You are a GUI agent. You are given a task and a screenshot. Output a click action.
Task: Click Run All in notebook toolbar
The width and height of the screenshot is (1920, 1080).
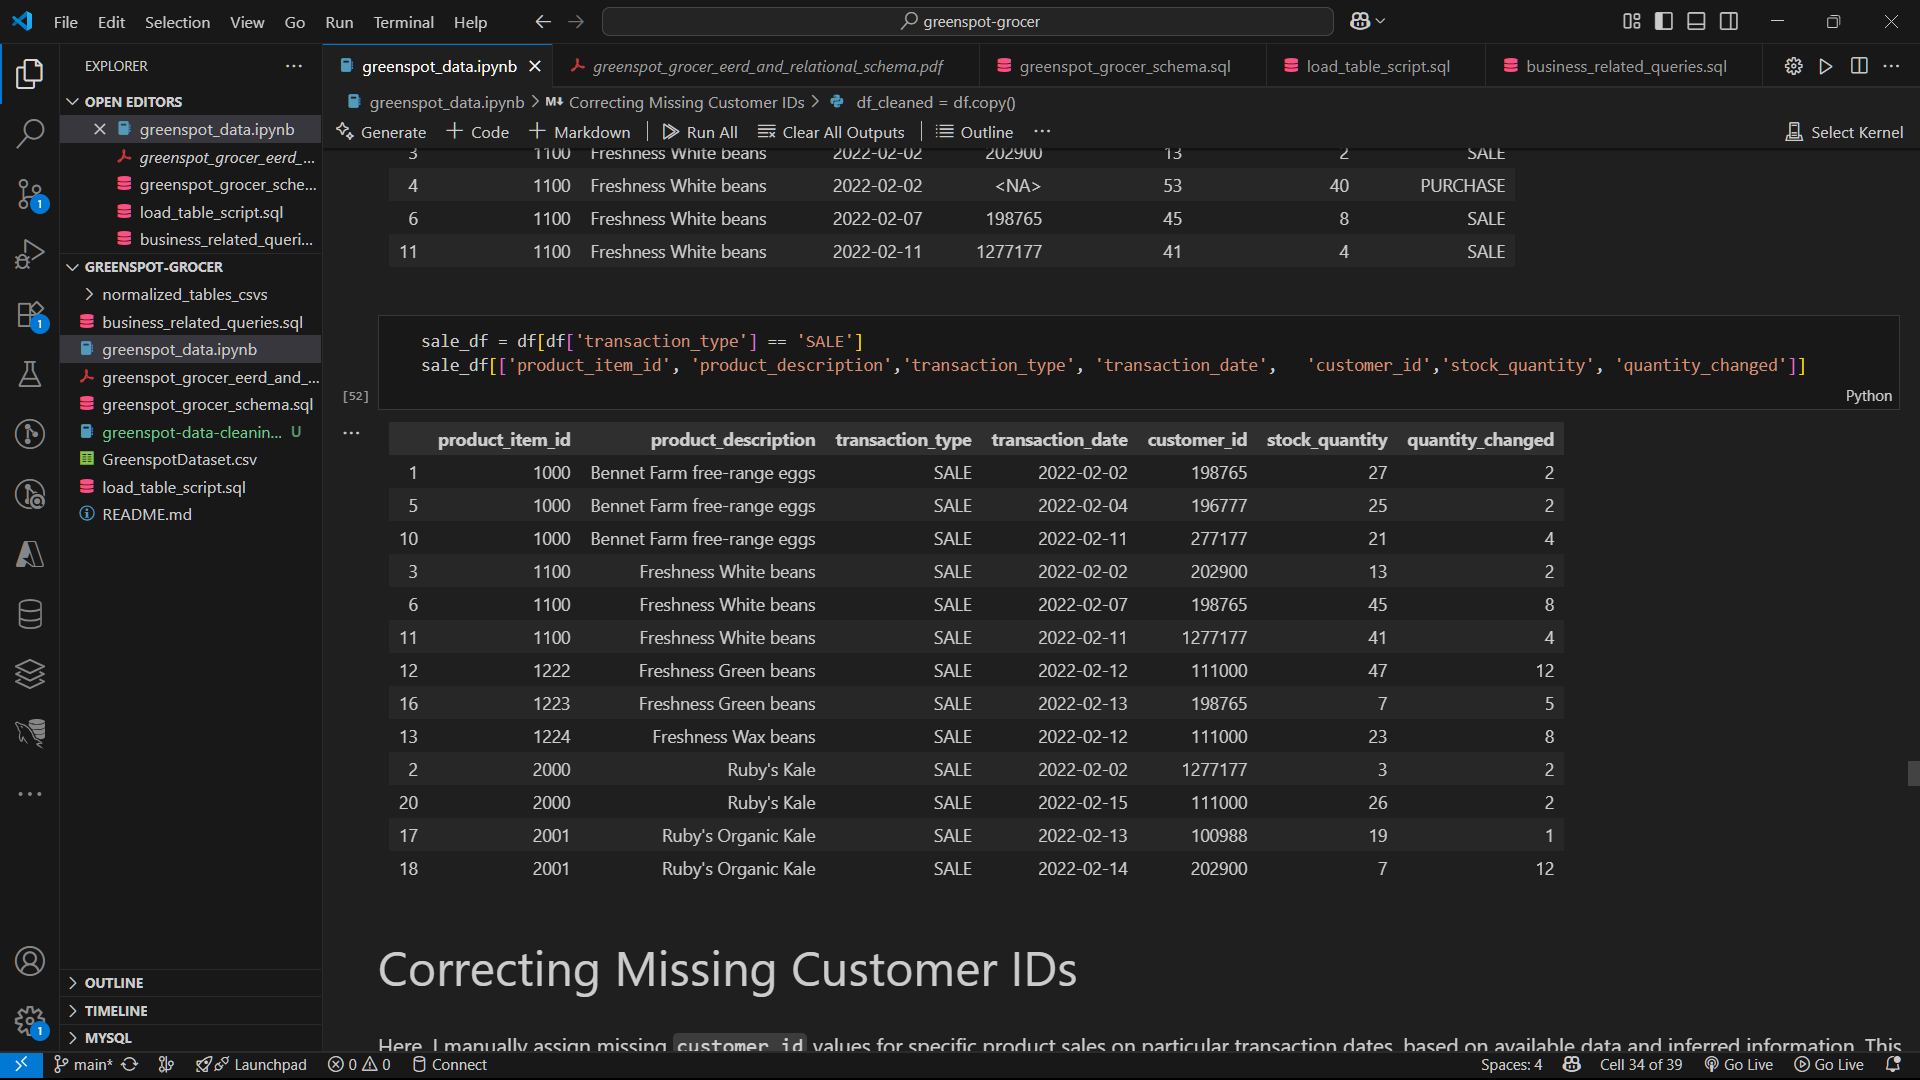pyautogui.click(x=700, y=132)
